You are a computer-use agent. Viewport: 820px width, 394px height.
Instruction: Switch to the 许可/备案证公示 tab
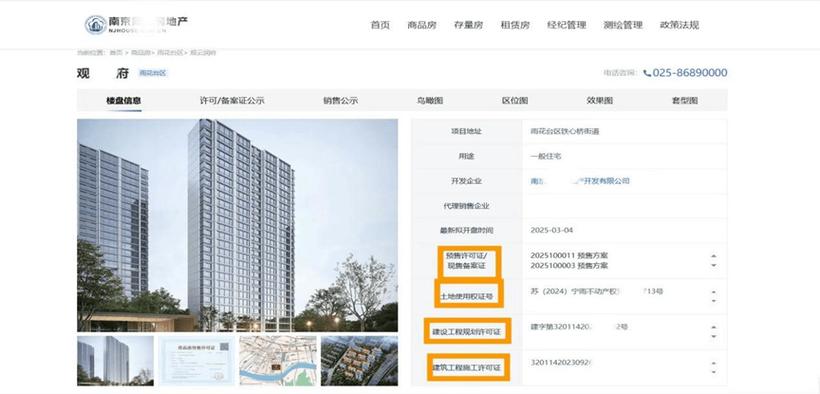232,100
